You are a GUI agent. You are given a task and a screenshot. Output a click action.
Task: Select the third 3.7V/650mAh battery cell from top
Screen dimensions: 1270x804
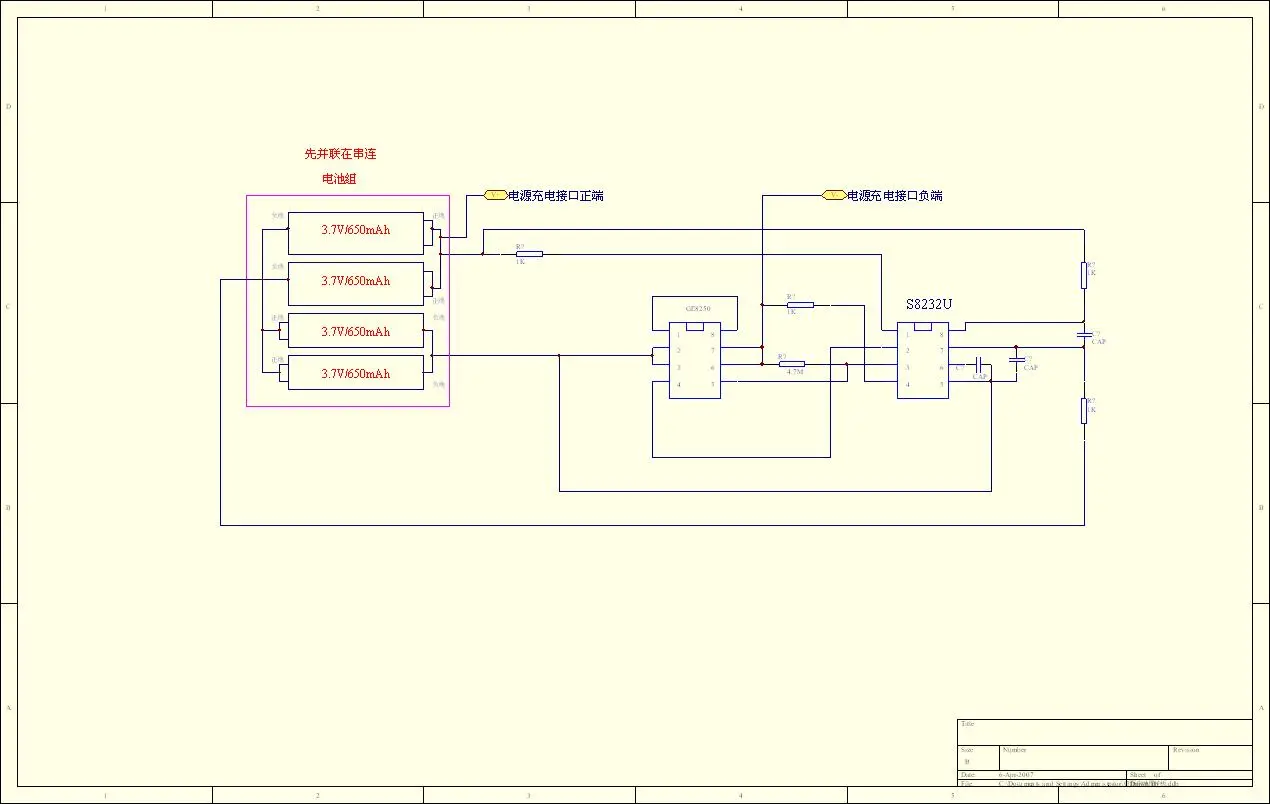[x=356, y=331]
